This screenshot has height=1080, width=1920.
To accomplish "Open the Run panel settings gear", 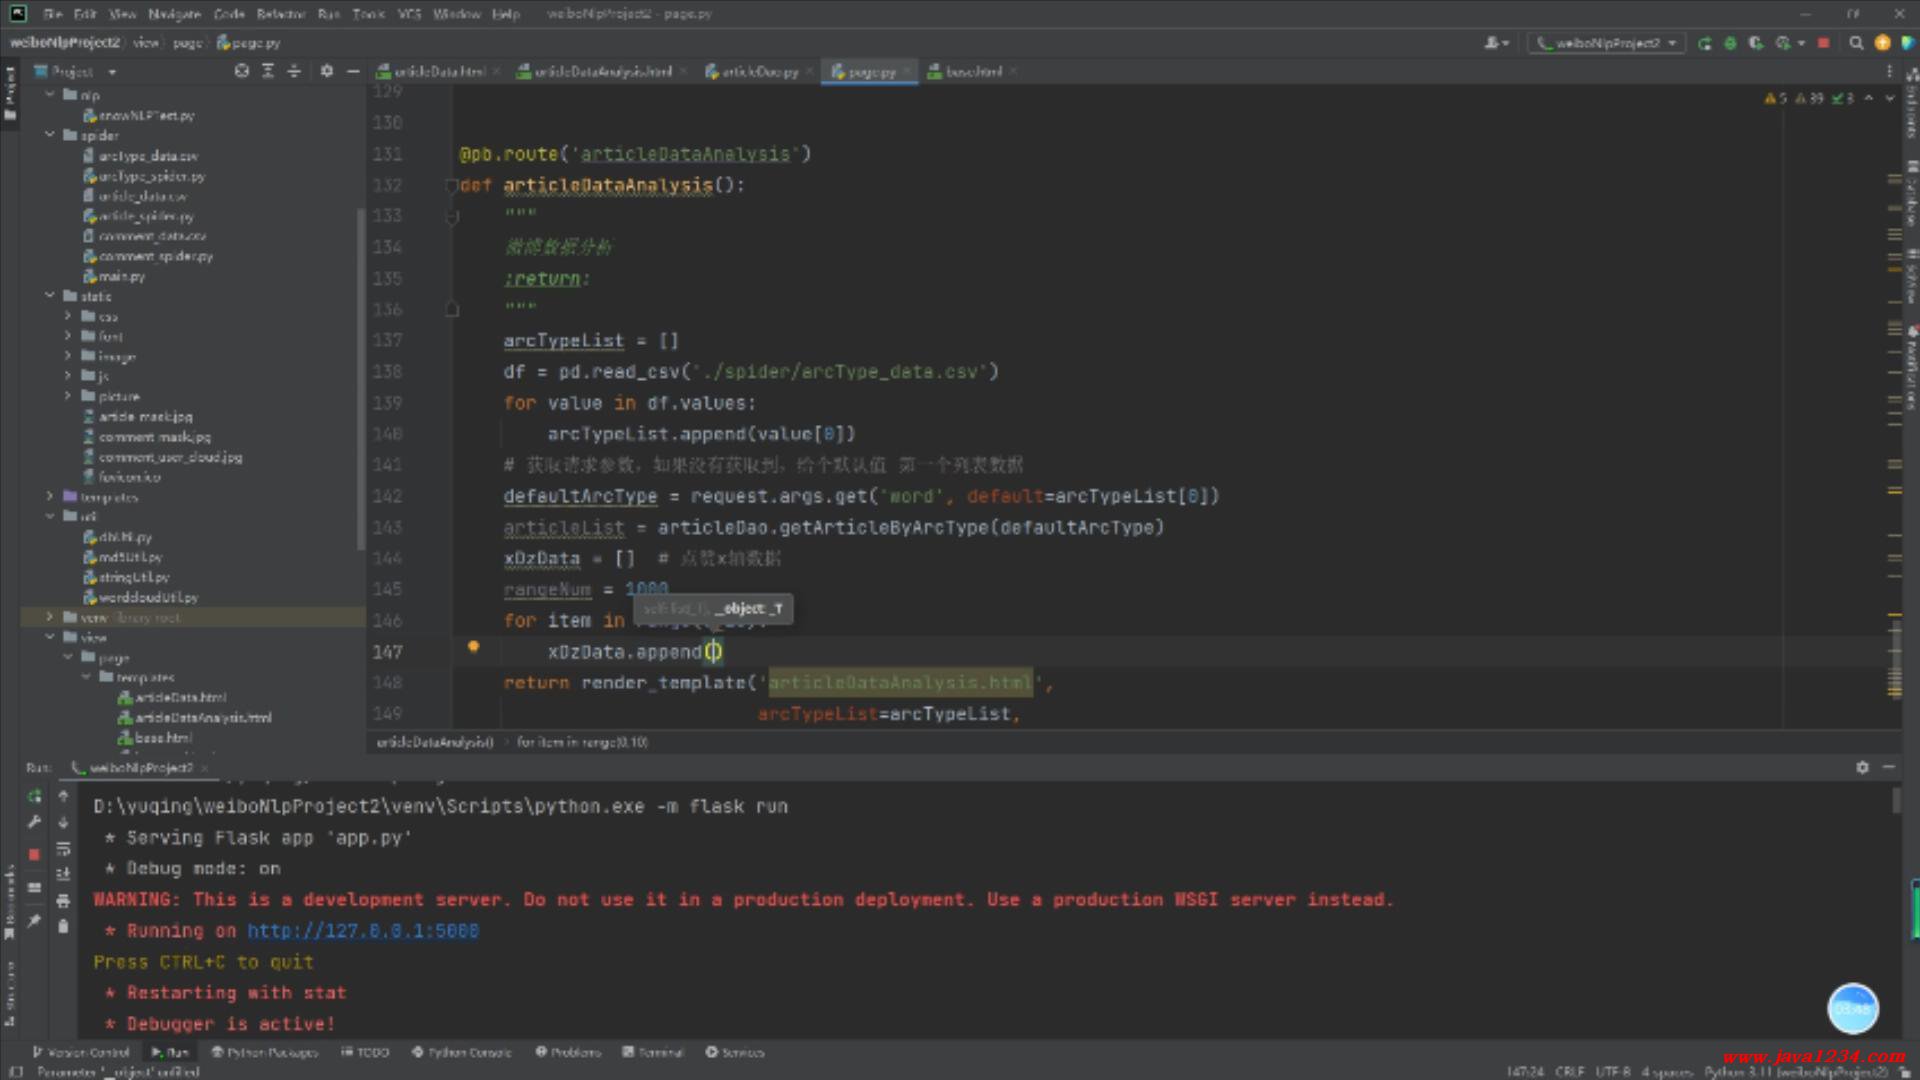I will click(1862, 767).
